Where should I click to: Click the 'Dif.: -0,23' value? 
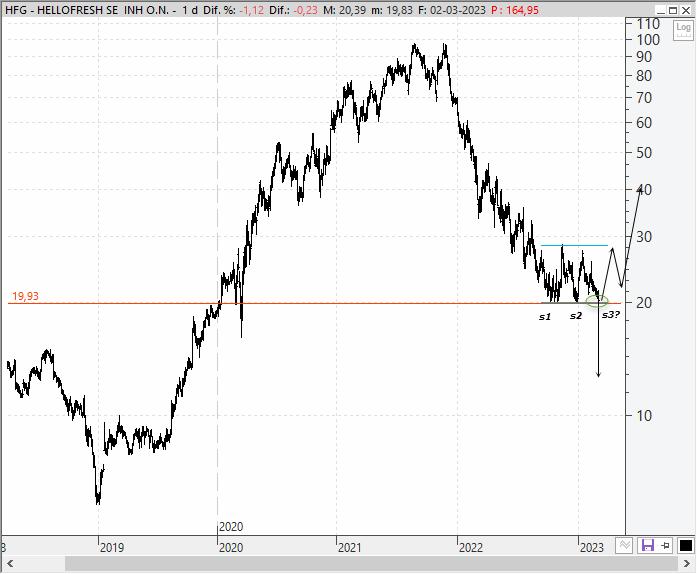(x=293, y=10)
